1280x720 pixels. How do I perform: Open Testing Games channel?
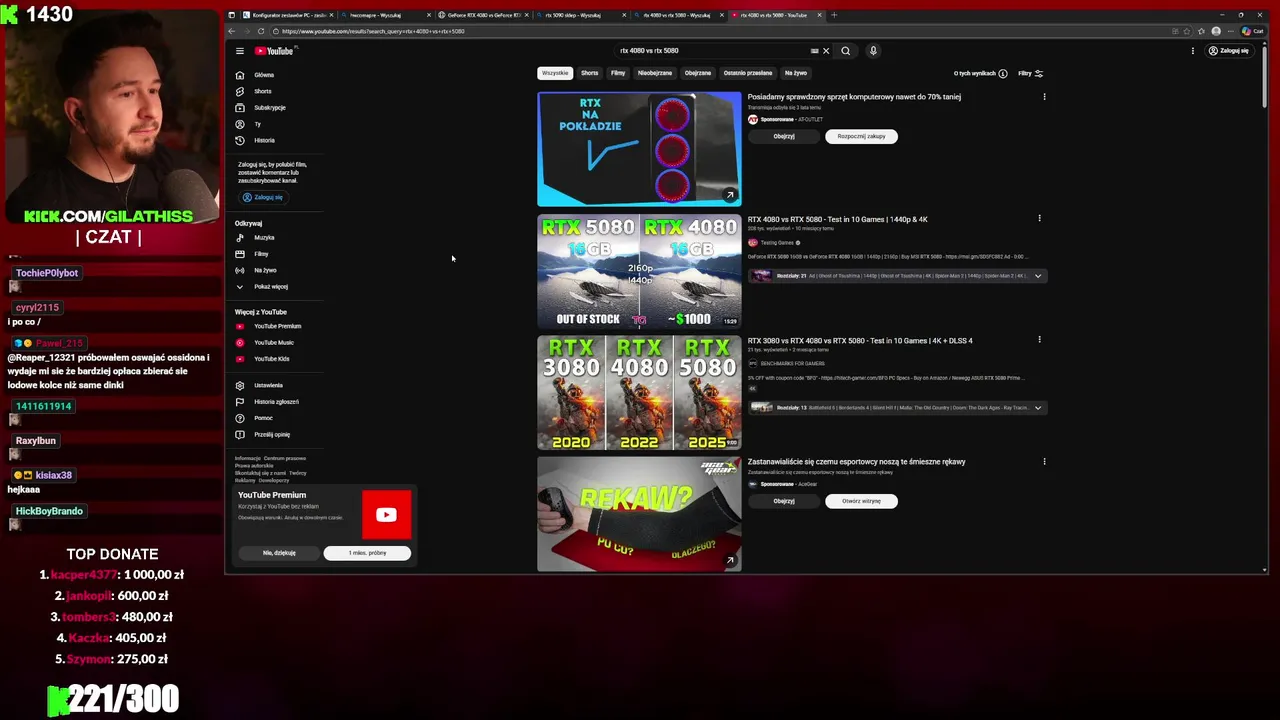coord(777,243)
